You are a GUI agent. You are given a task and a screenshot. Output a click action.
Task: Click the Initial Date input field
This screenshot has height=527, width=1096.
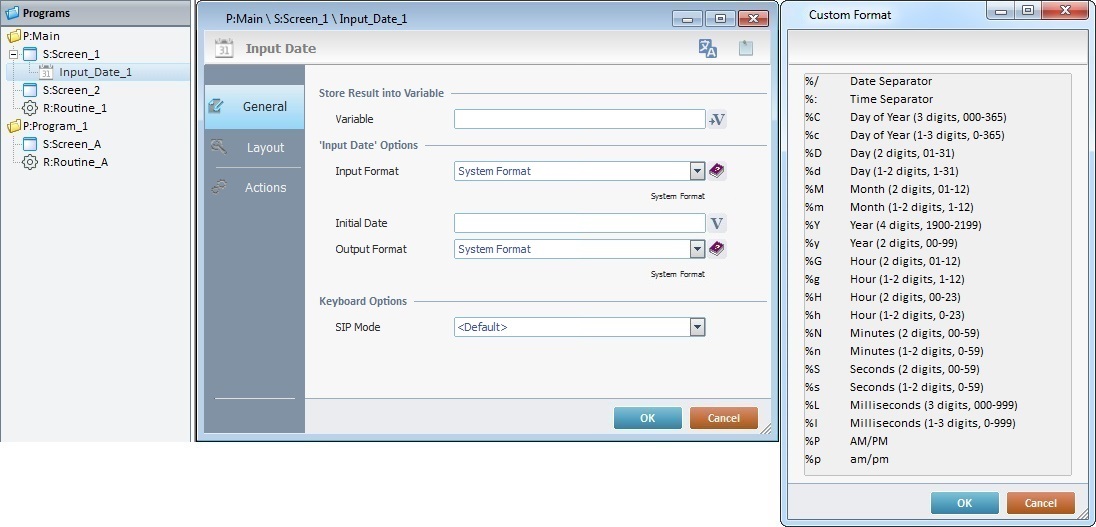coord(579,223)
